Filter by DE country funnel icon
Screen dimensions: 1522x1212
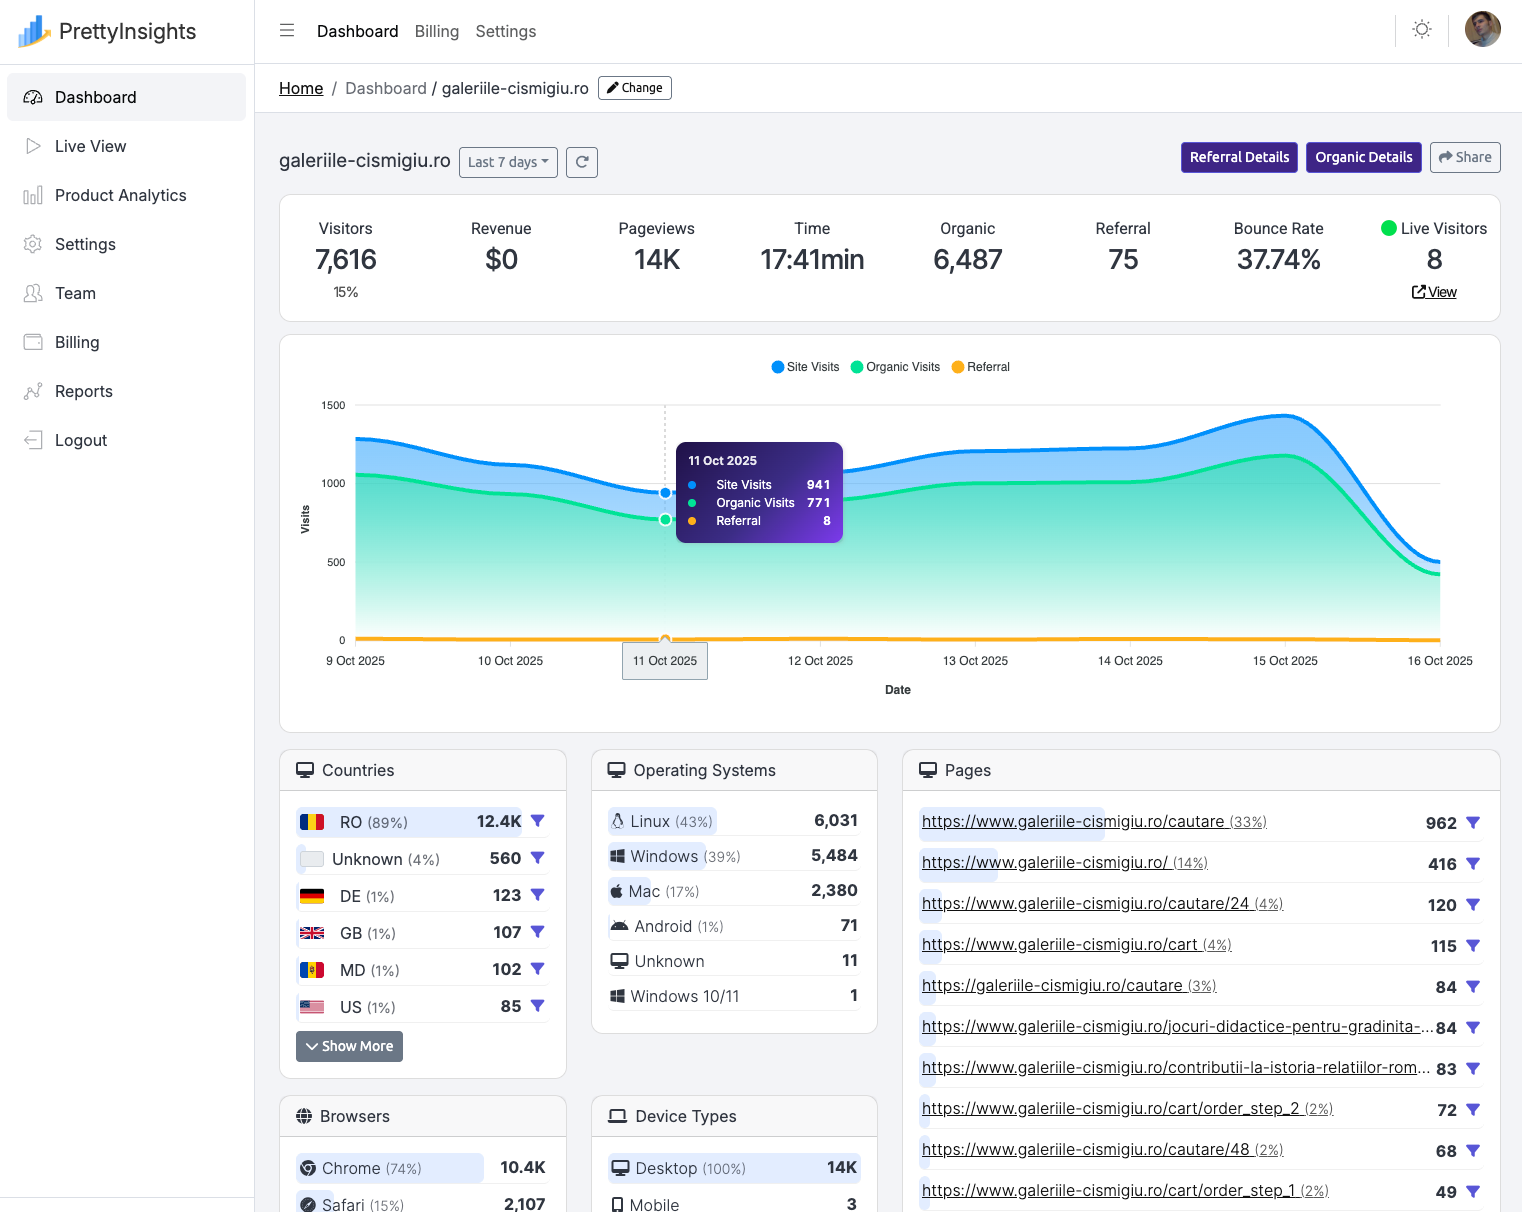pyautogui.click(x=537, y=895)
